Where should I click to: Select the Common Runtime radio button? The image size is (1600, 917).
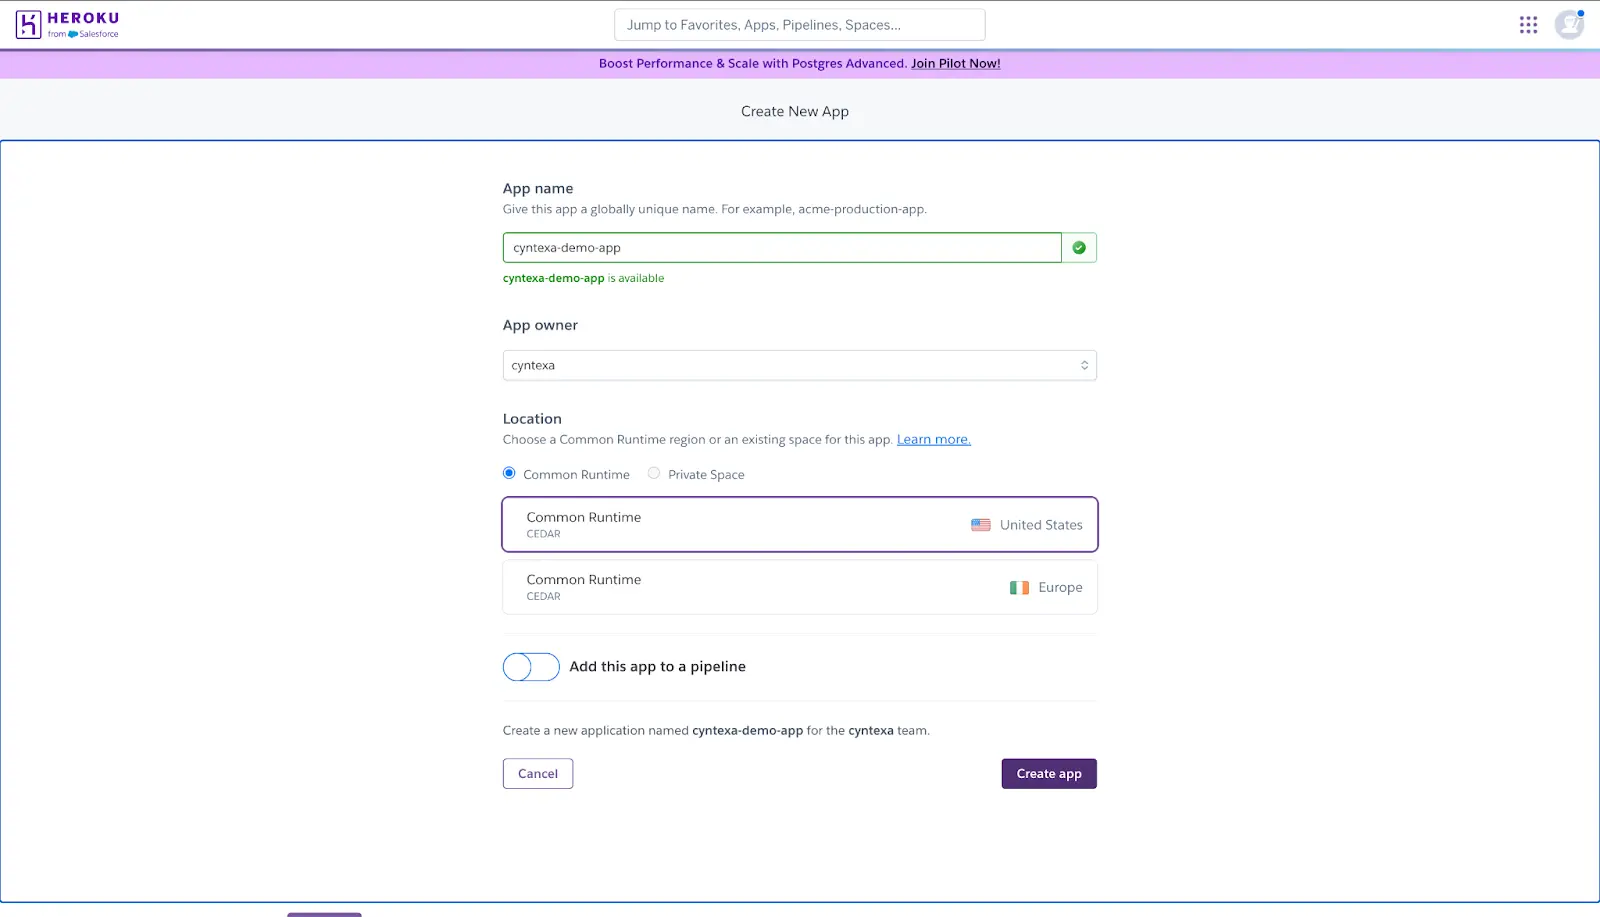(509, 473)
